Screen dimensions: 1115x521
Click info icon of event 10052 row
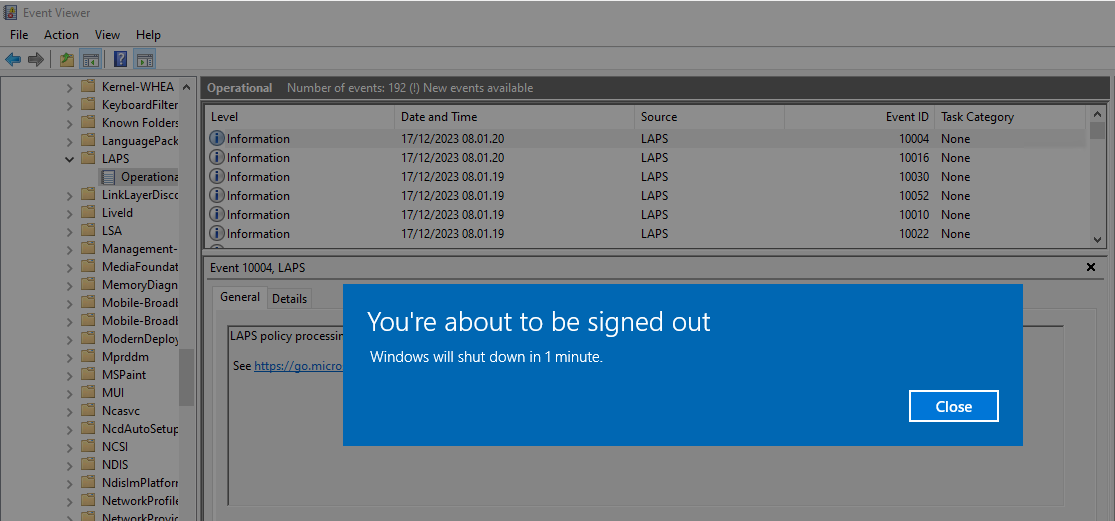(x=217, y=195)
